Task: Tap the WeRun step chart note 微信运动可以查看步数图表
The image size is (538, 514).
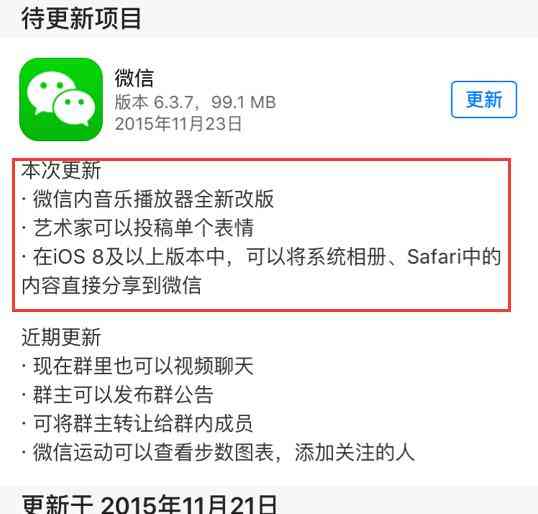Action: click(153, 452)
